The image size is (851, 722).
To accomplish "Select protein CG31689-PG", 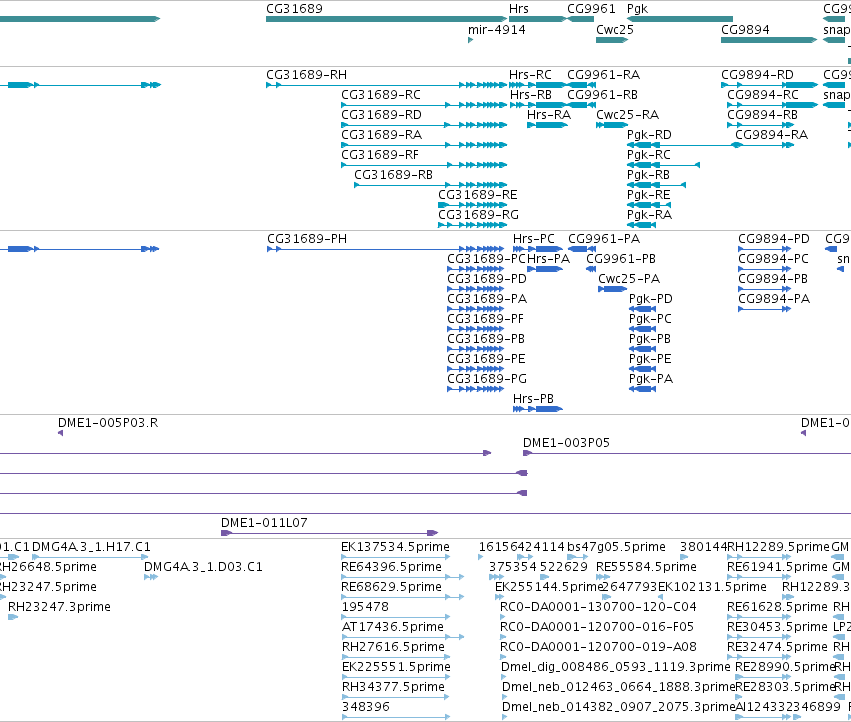I will [x=486, y=378].
